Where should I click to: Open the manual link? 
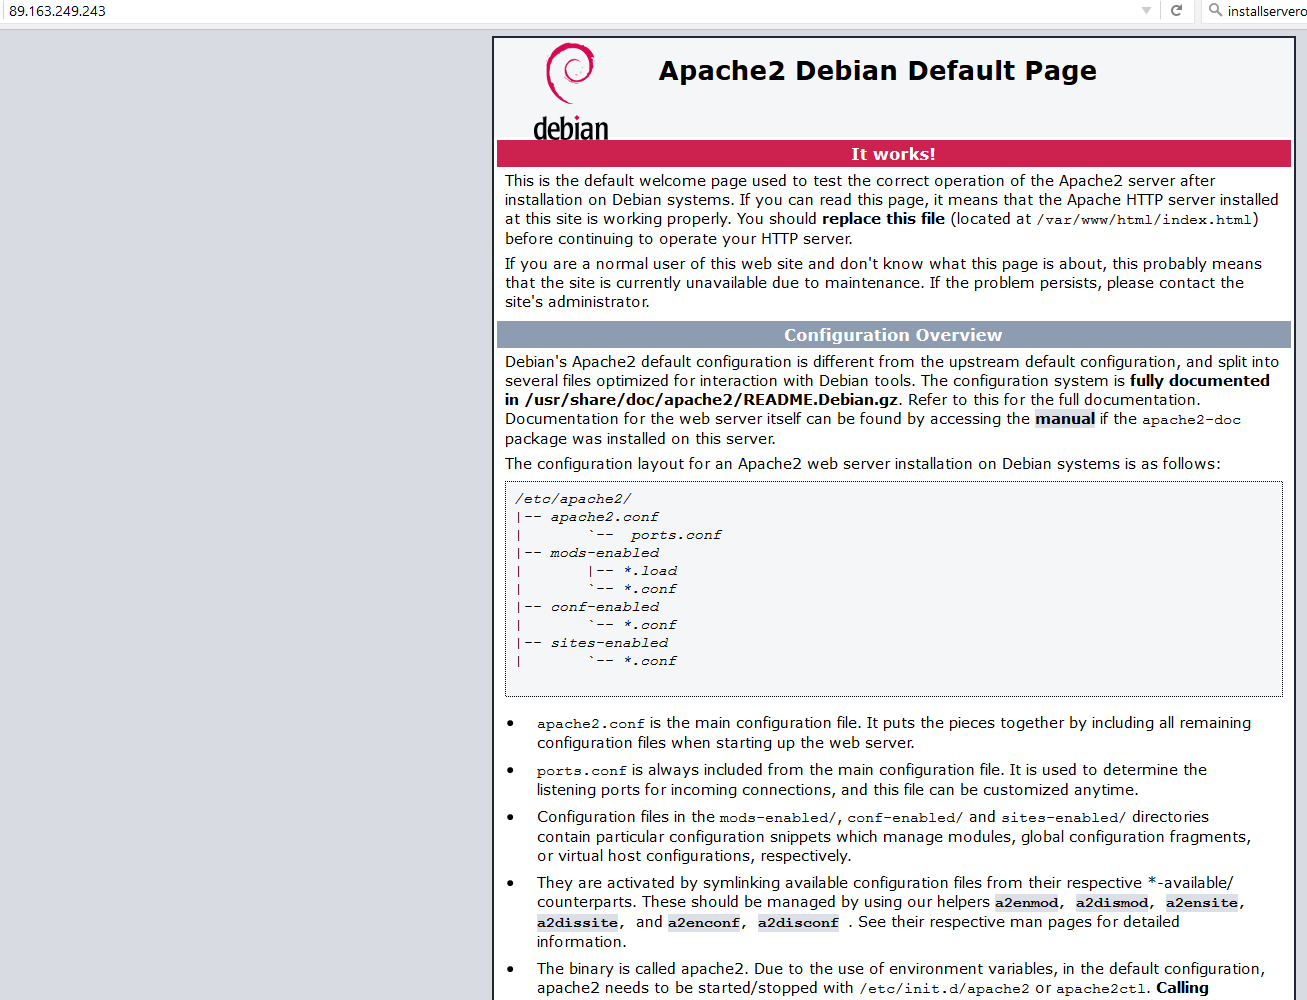click(1065, 419)
